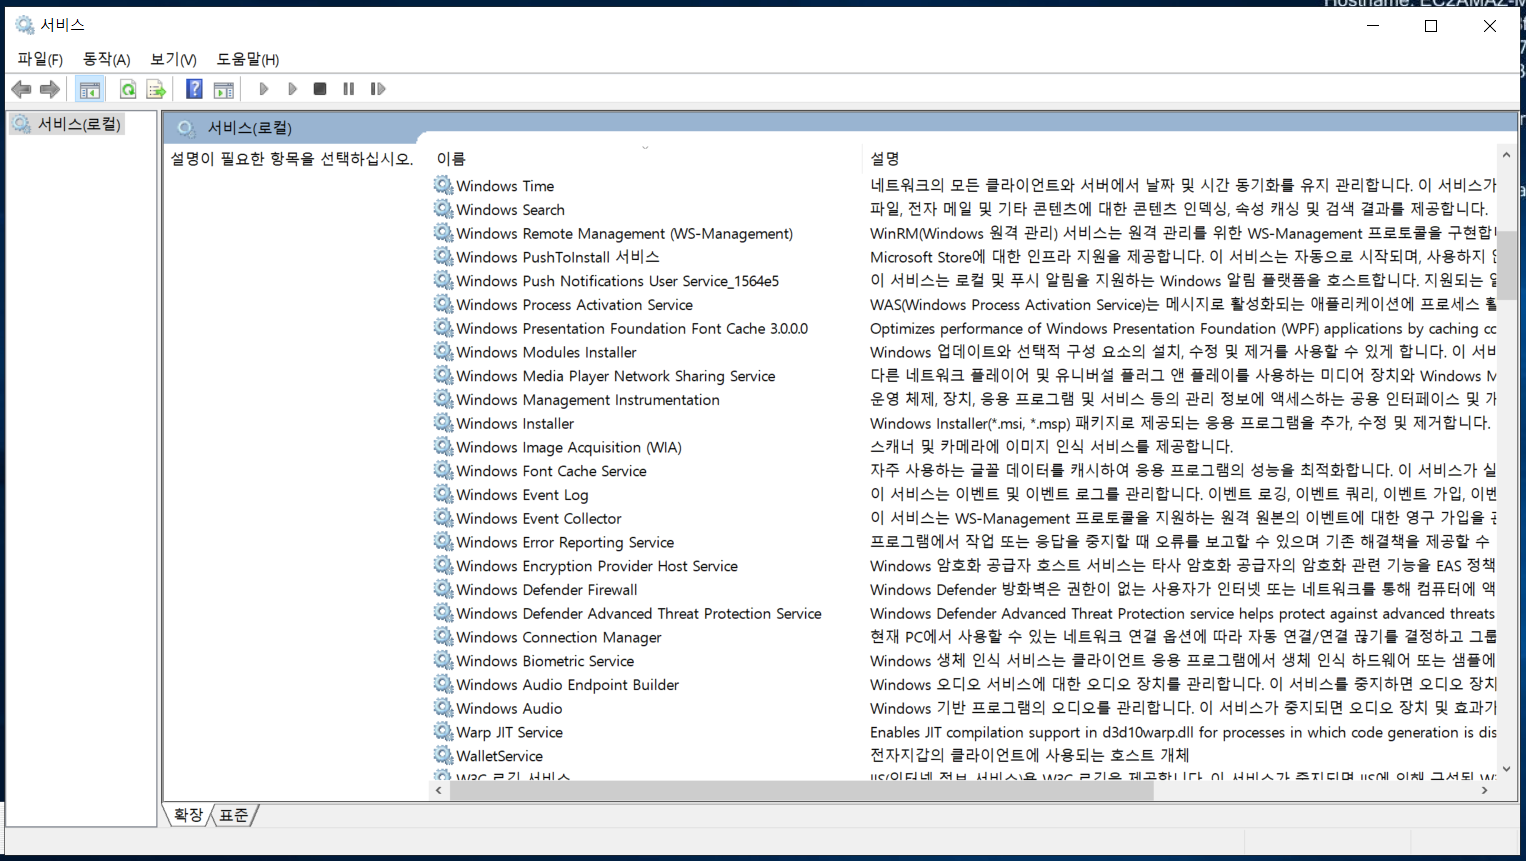Click the play icon directly left of the Stop square
The width and height of the screenshot is (1526, 861).
click(292, 89)
